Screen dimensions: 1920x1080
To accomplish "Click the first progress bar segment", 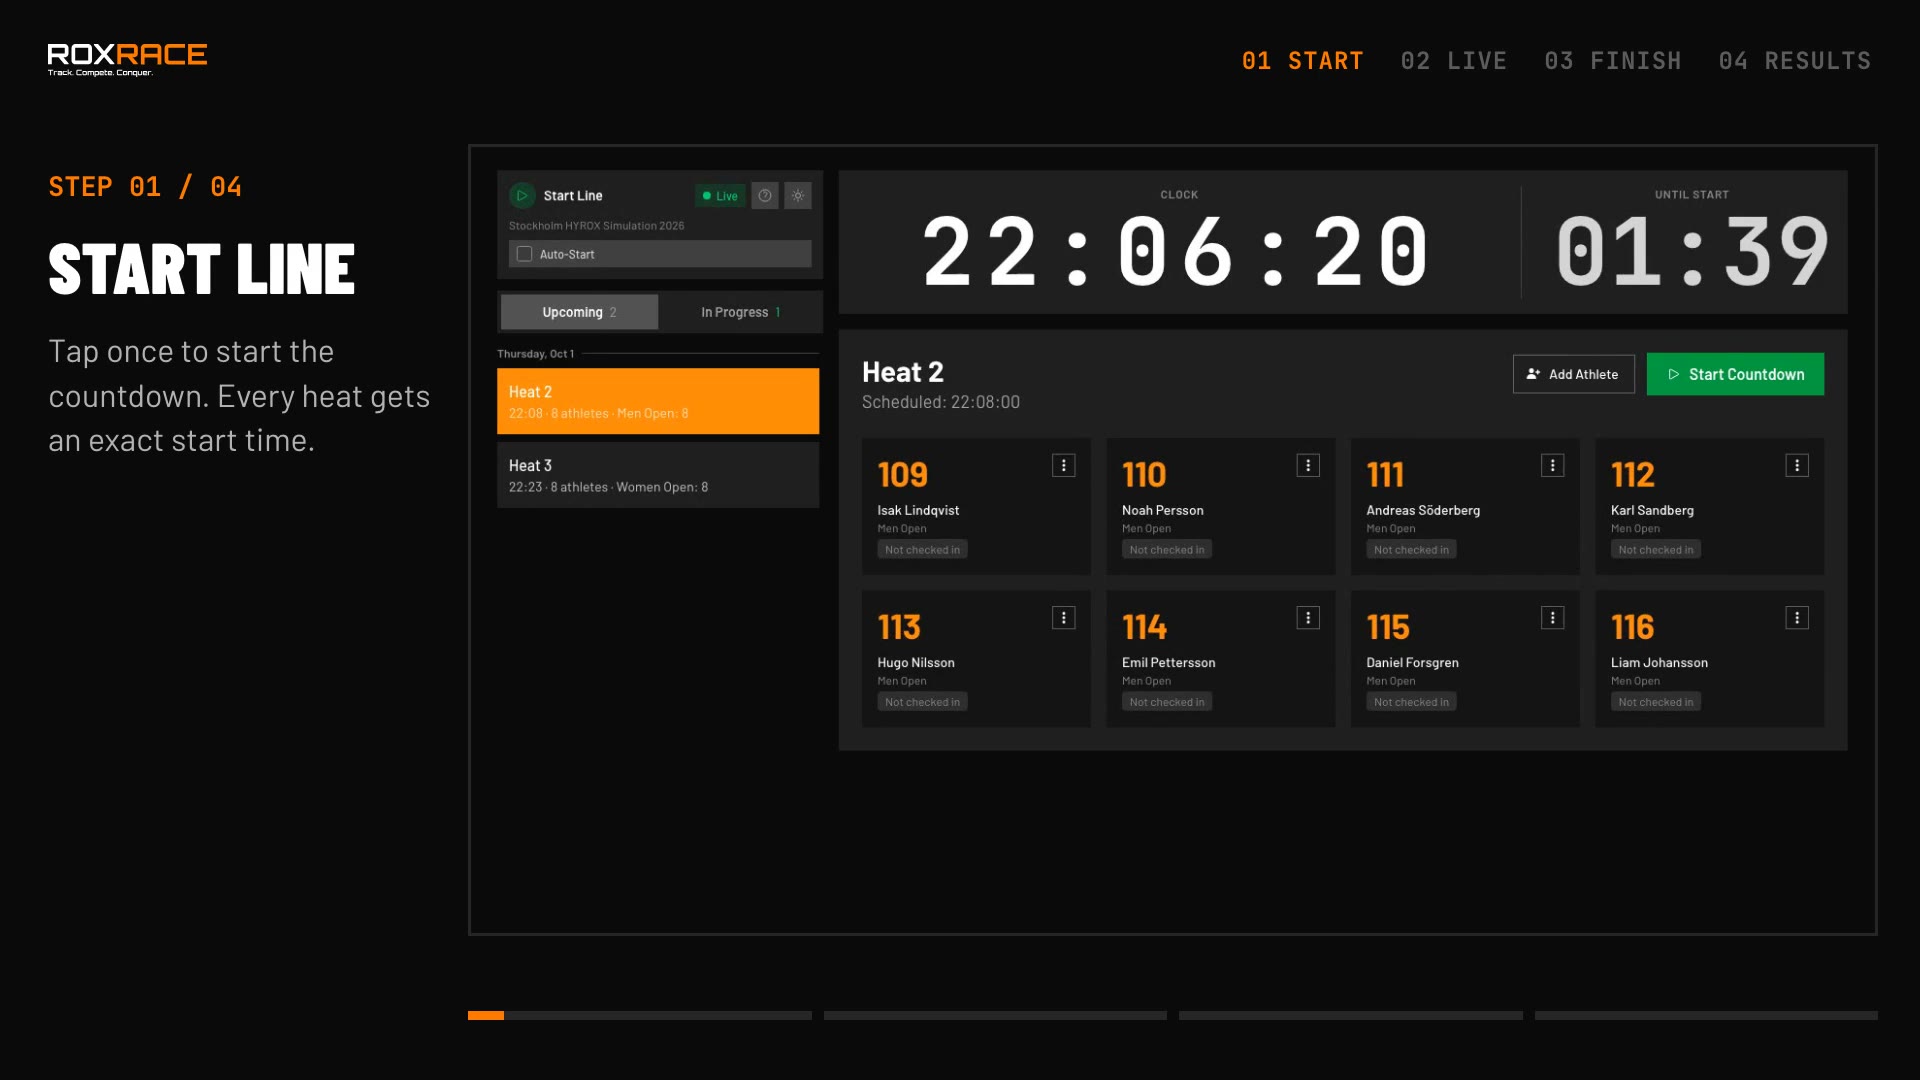I will tap(640, 1016).
